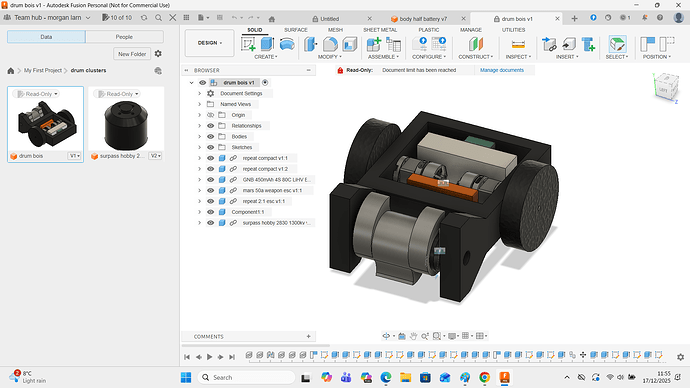The height and width of the screenshot is (388, 690).
Task: Expand the Named Views node
Action: click(199, 104)
